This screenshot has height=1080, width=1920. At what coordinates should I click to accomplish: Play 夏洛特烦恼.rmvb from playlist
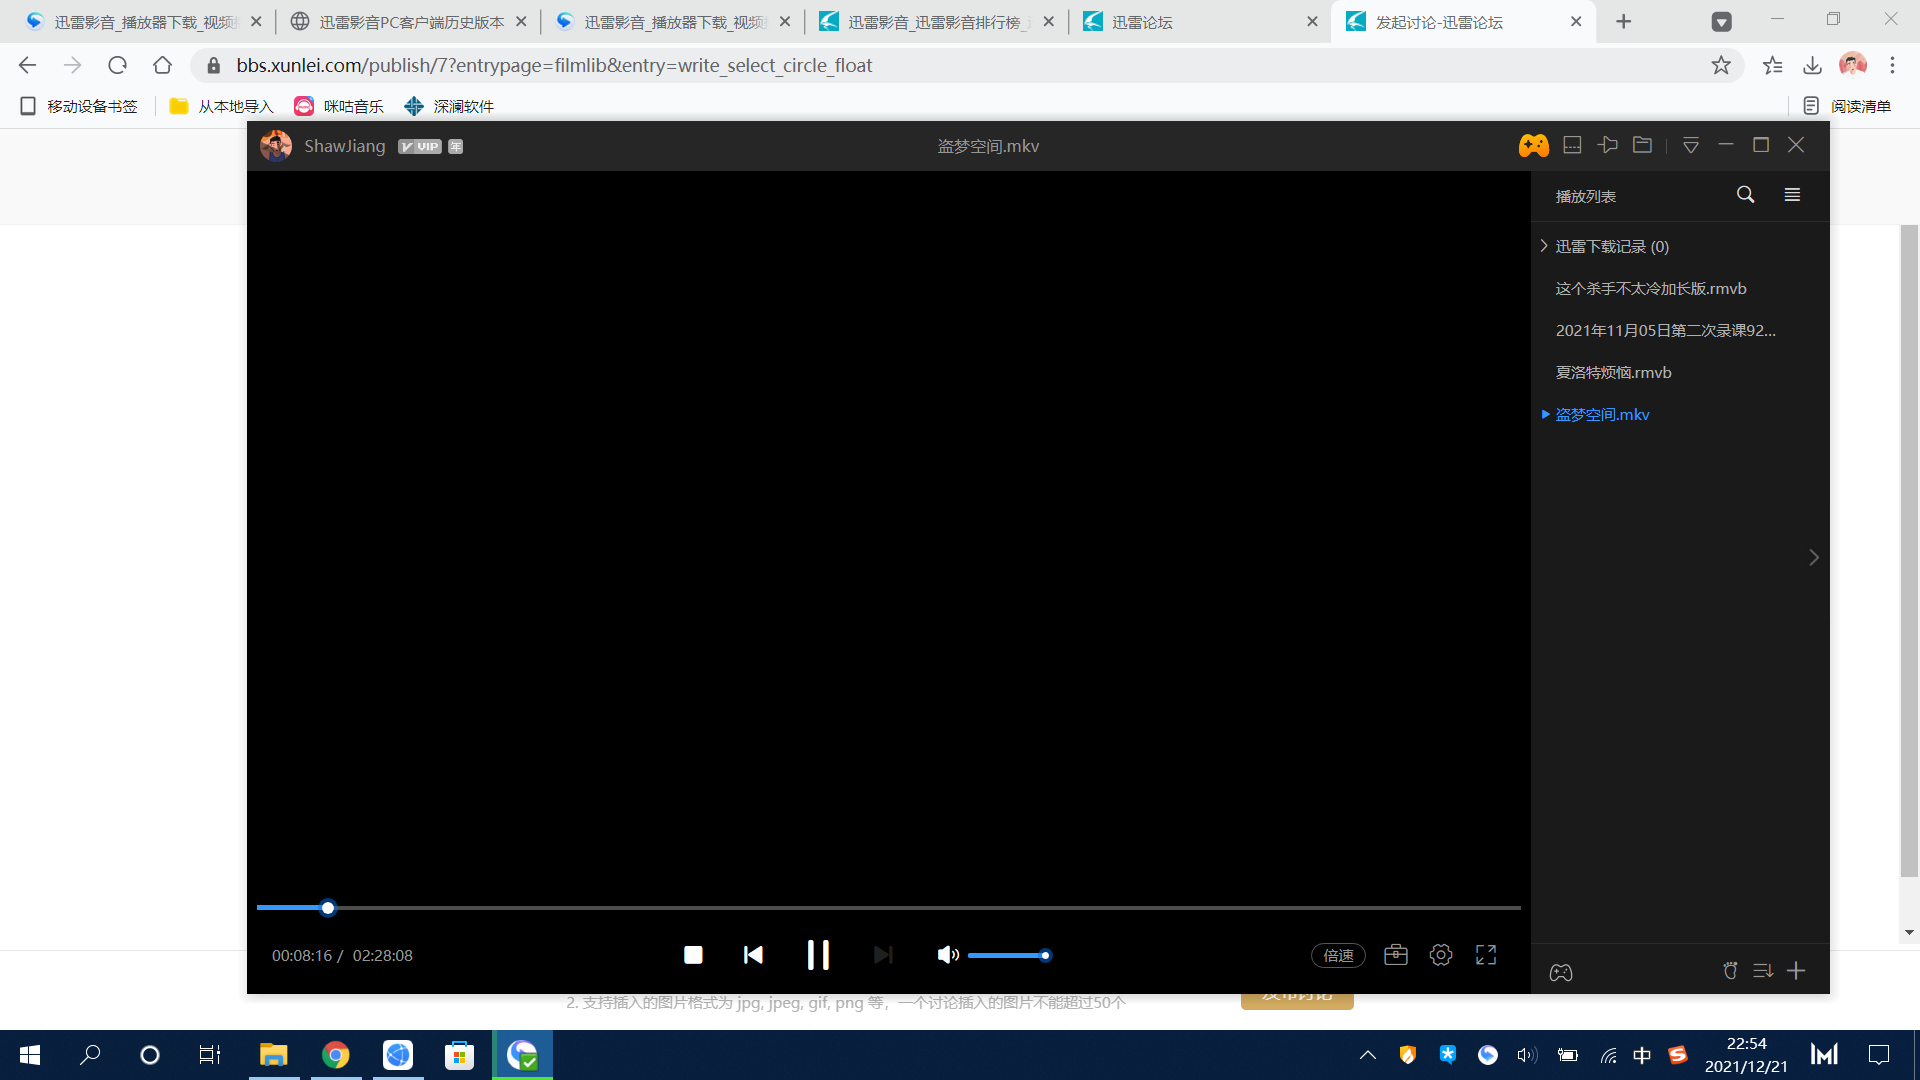coord(1613,373)
